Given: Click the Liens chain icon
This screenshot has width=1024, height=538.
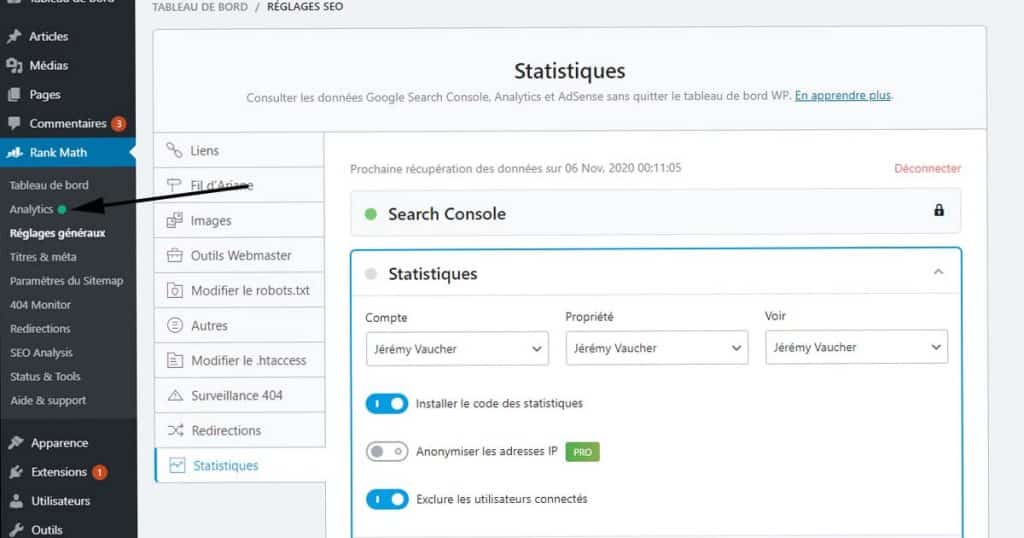Looking at the screenshot, I should [174, 150].
